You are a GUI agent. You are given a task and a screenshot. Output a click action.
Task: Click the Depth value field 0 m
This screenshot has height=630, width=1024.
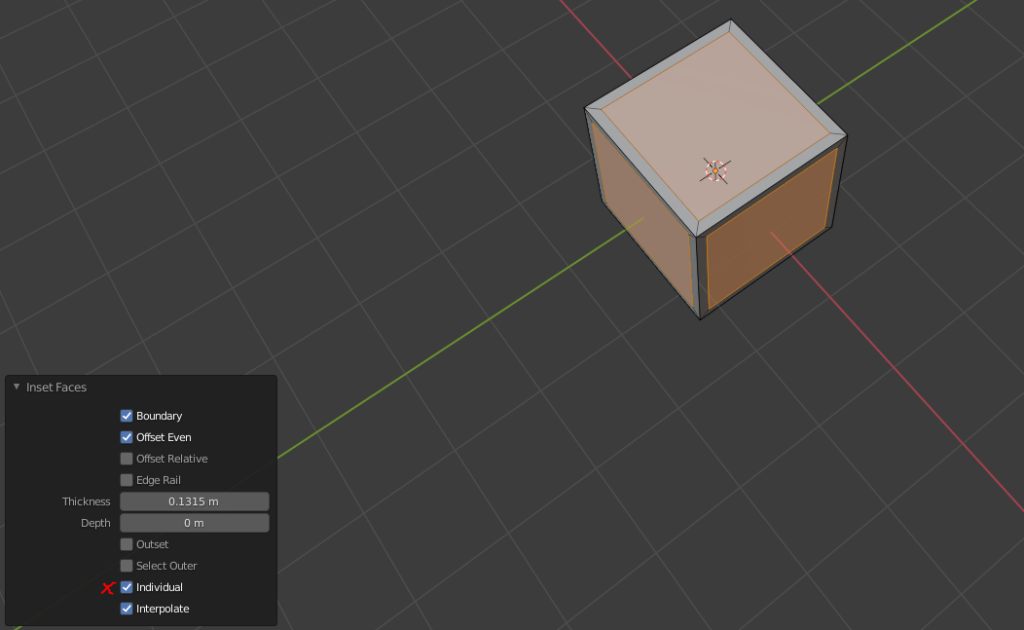[195, 523]
